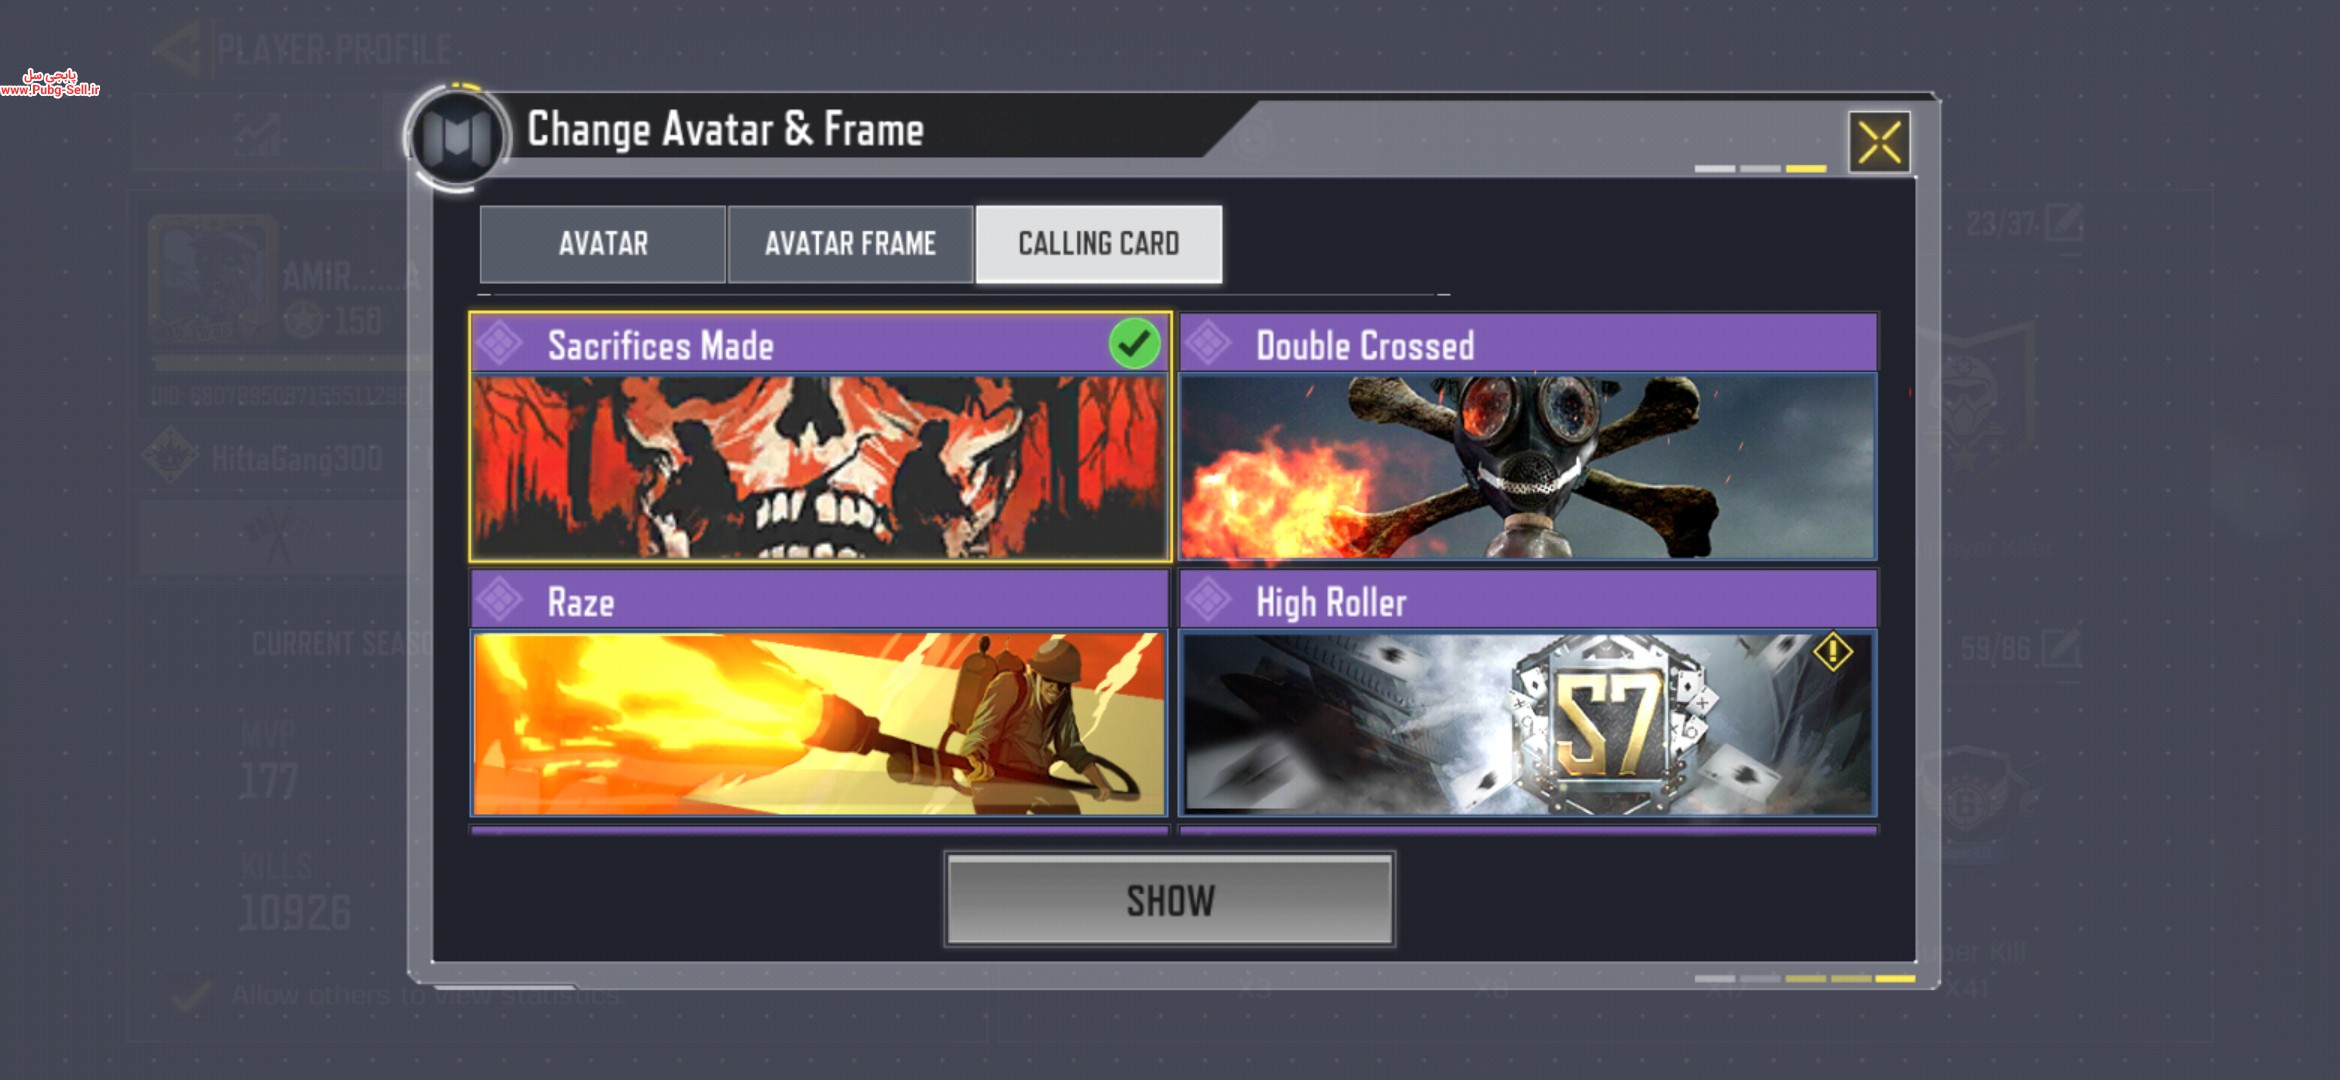
Task: Click the SHOW button
Action: click(x=1170, y=900)
